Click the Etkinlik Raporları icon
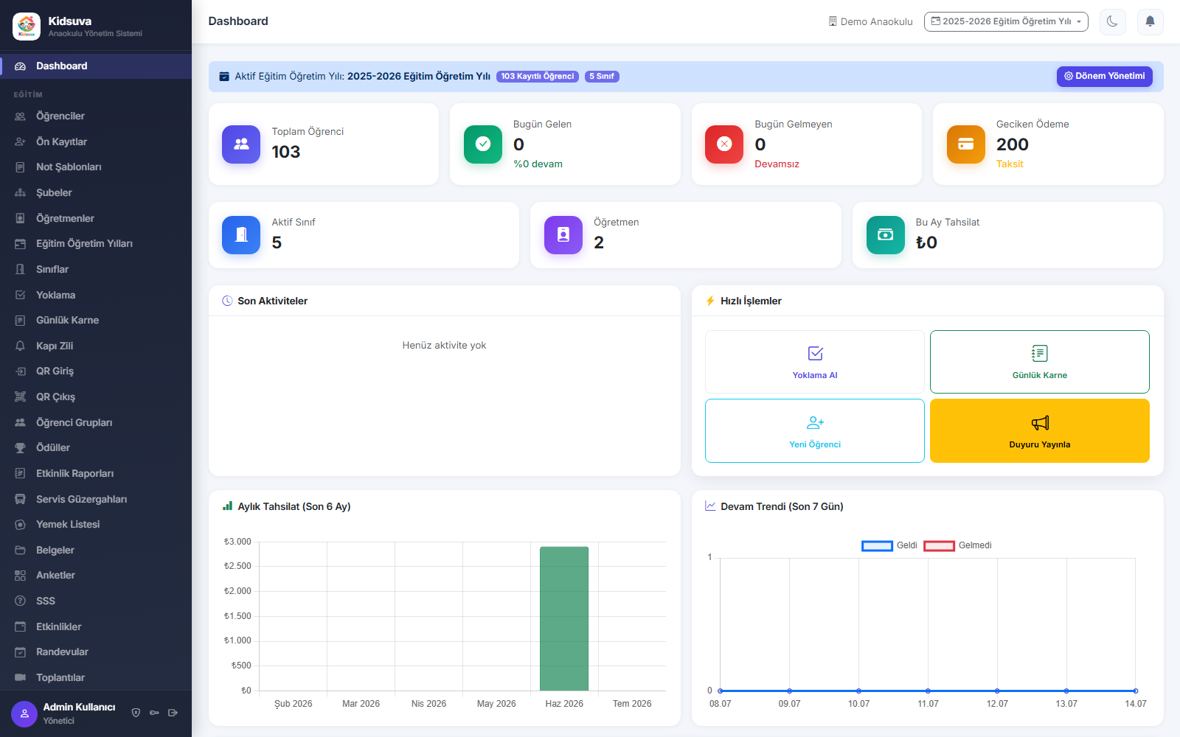1180x737 pixels. point(20,474)
